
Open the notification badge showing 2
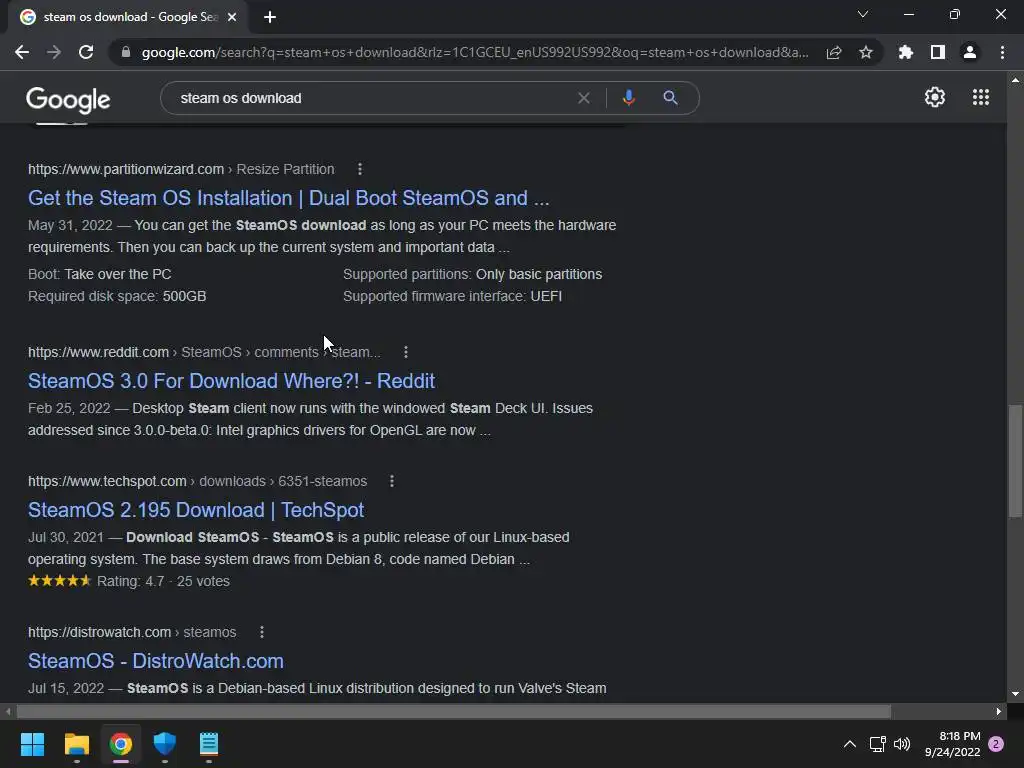(996, 744)
